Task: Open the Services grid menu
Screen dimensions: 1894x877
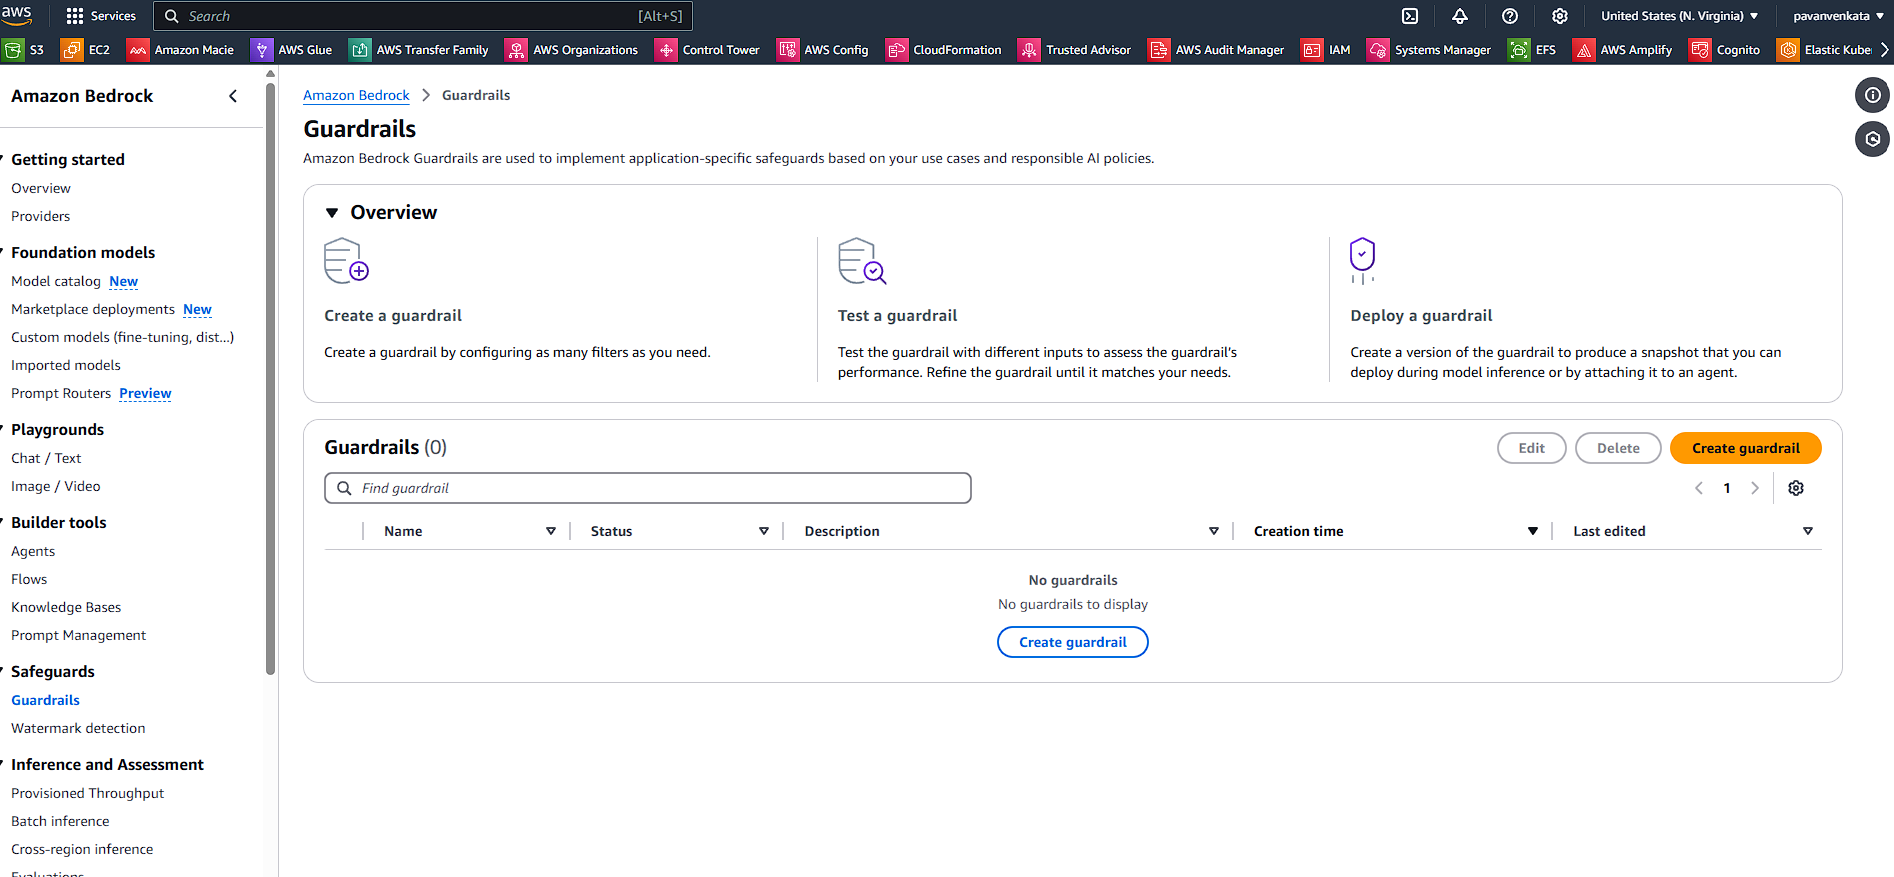Action: [x=101, y=16]
